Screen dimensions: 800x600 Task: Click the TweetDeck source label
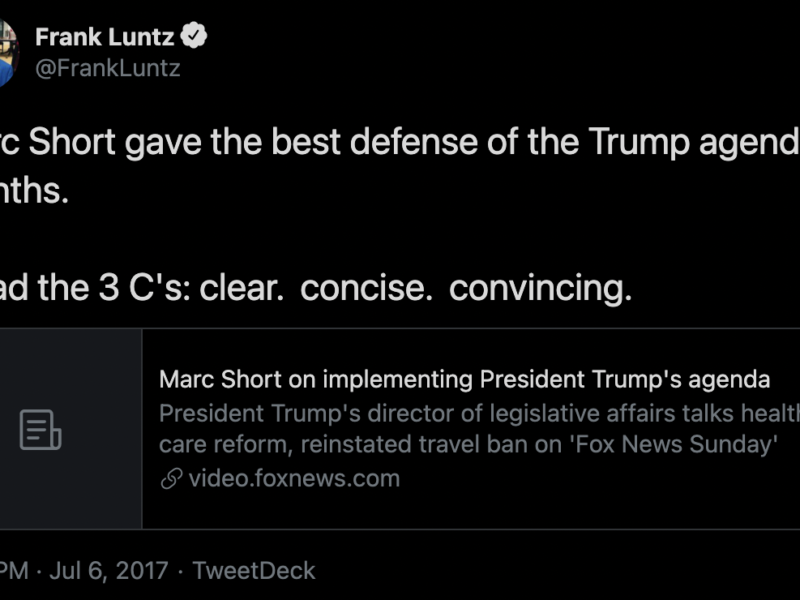click(x=254, y=571)
